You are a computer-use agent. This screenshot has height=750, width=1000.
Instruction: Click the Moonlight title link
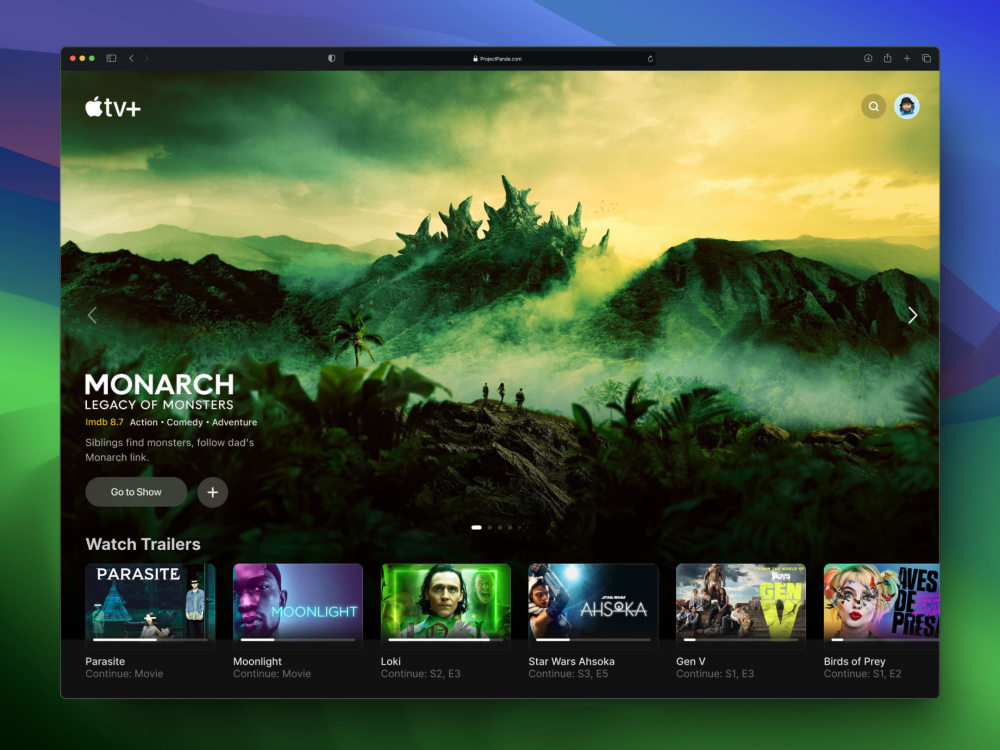tap(257, 661)
